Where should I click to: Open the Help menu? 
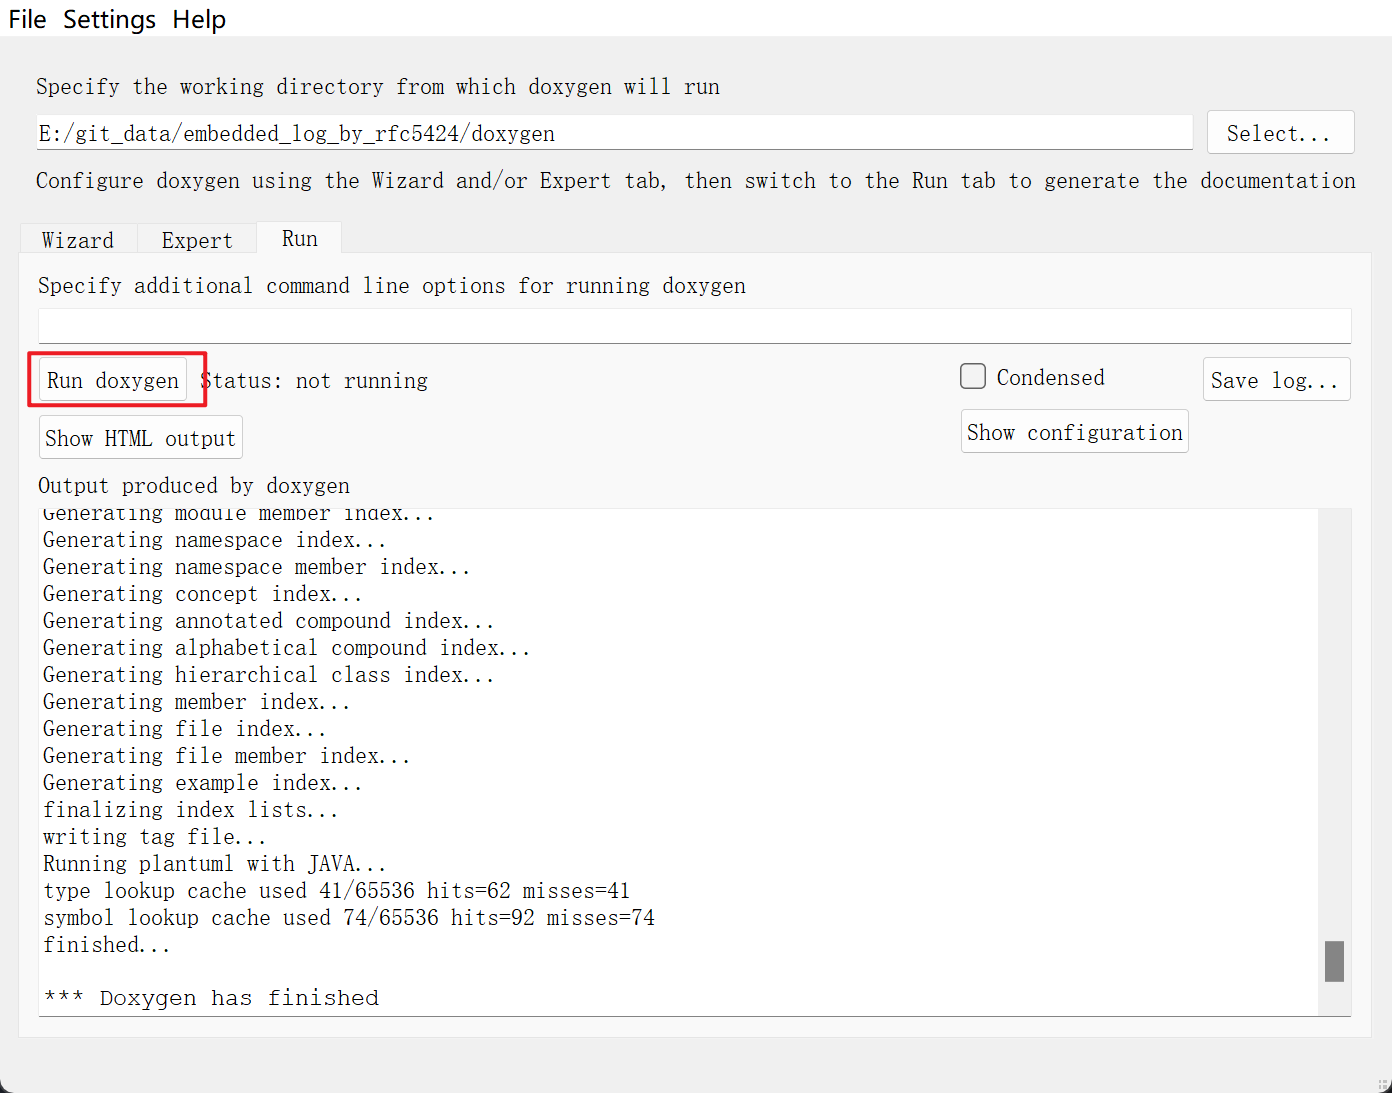[x=199, y=19]
